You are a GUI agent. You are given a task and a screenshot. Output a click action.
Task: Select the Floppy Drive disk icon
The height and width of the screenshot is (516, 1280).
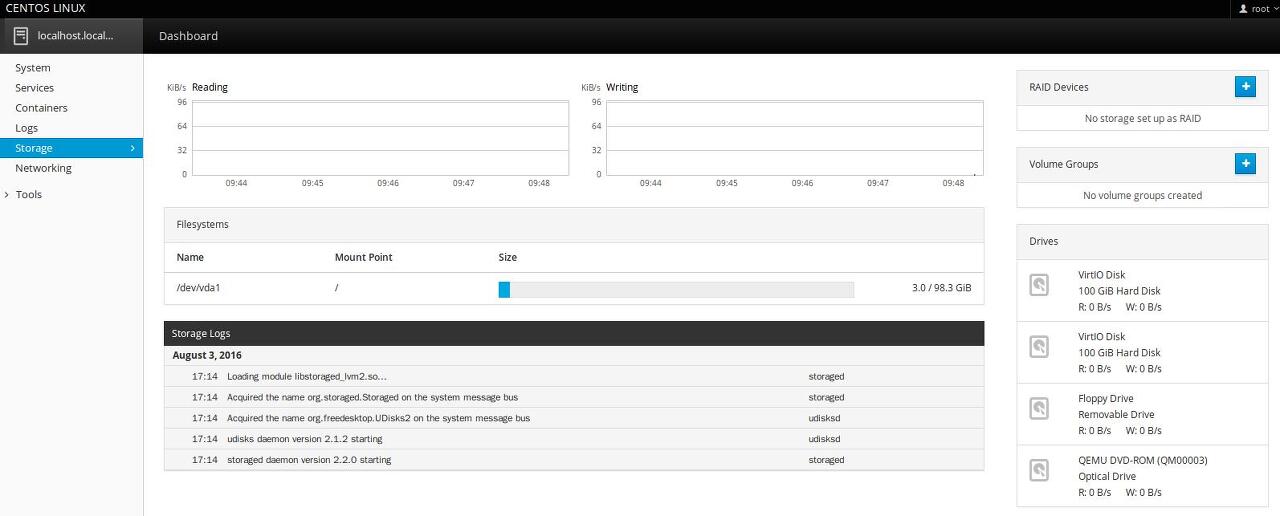point(1039,409)
